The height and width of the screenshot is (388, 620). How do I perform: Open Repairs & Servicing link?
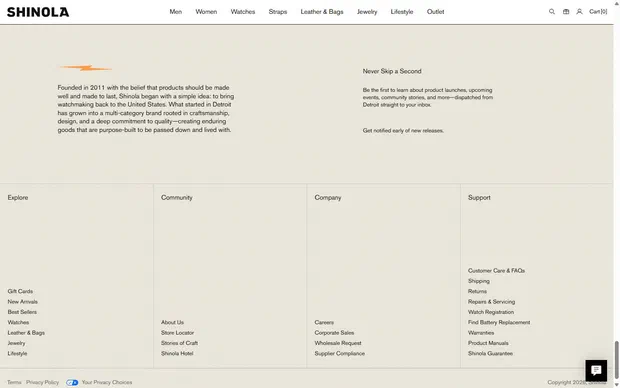491,301
